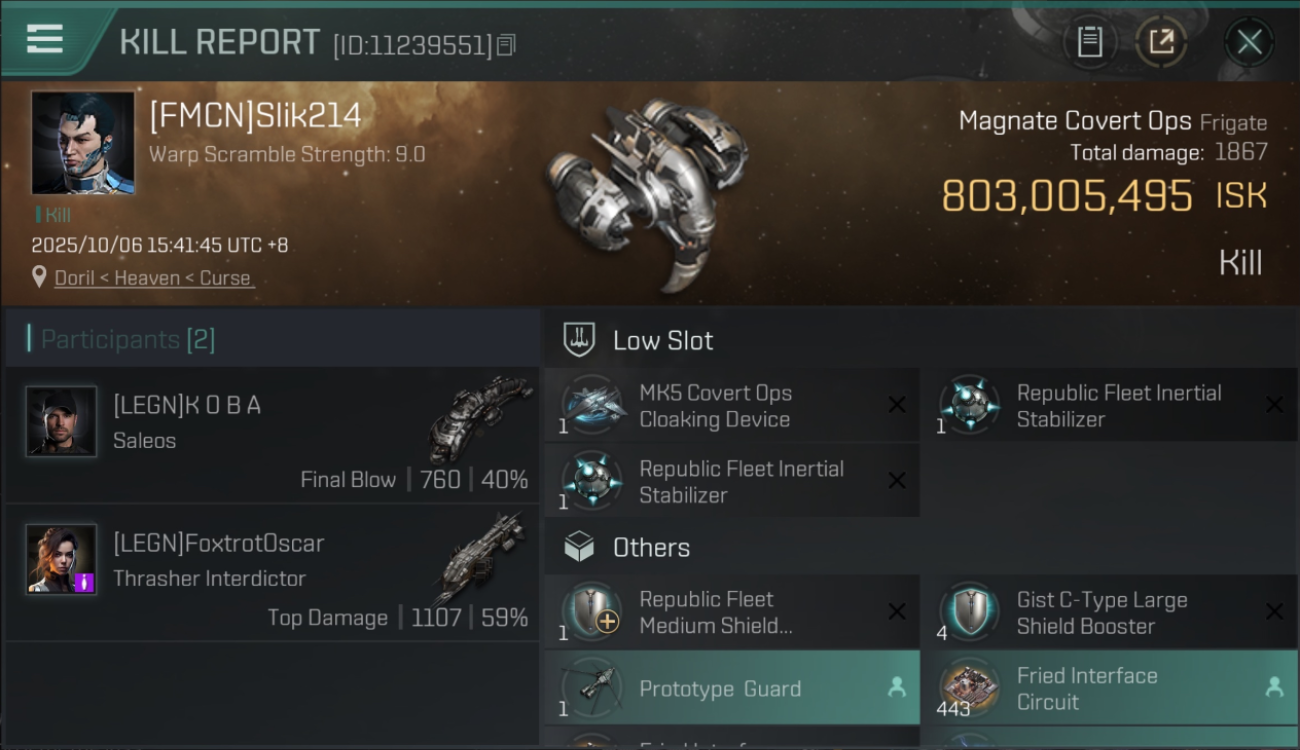1300x750 pixels.
Task: Copy the kill report ID
Action: (x=506, y=45)
